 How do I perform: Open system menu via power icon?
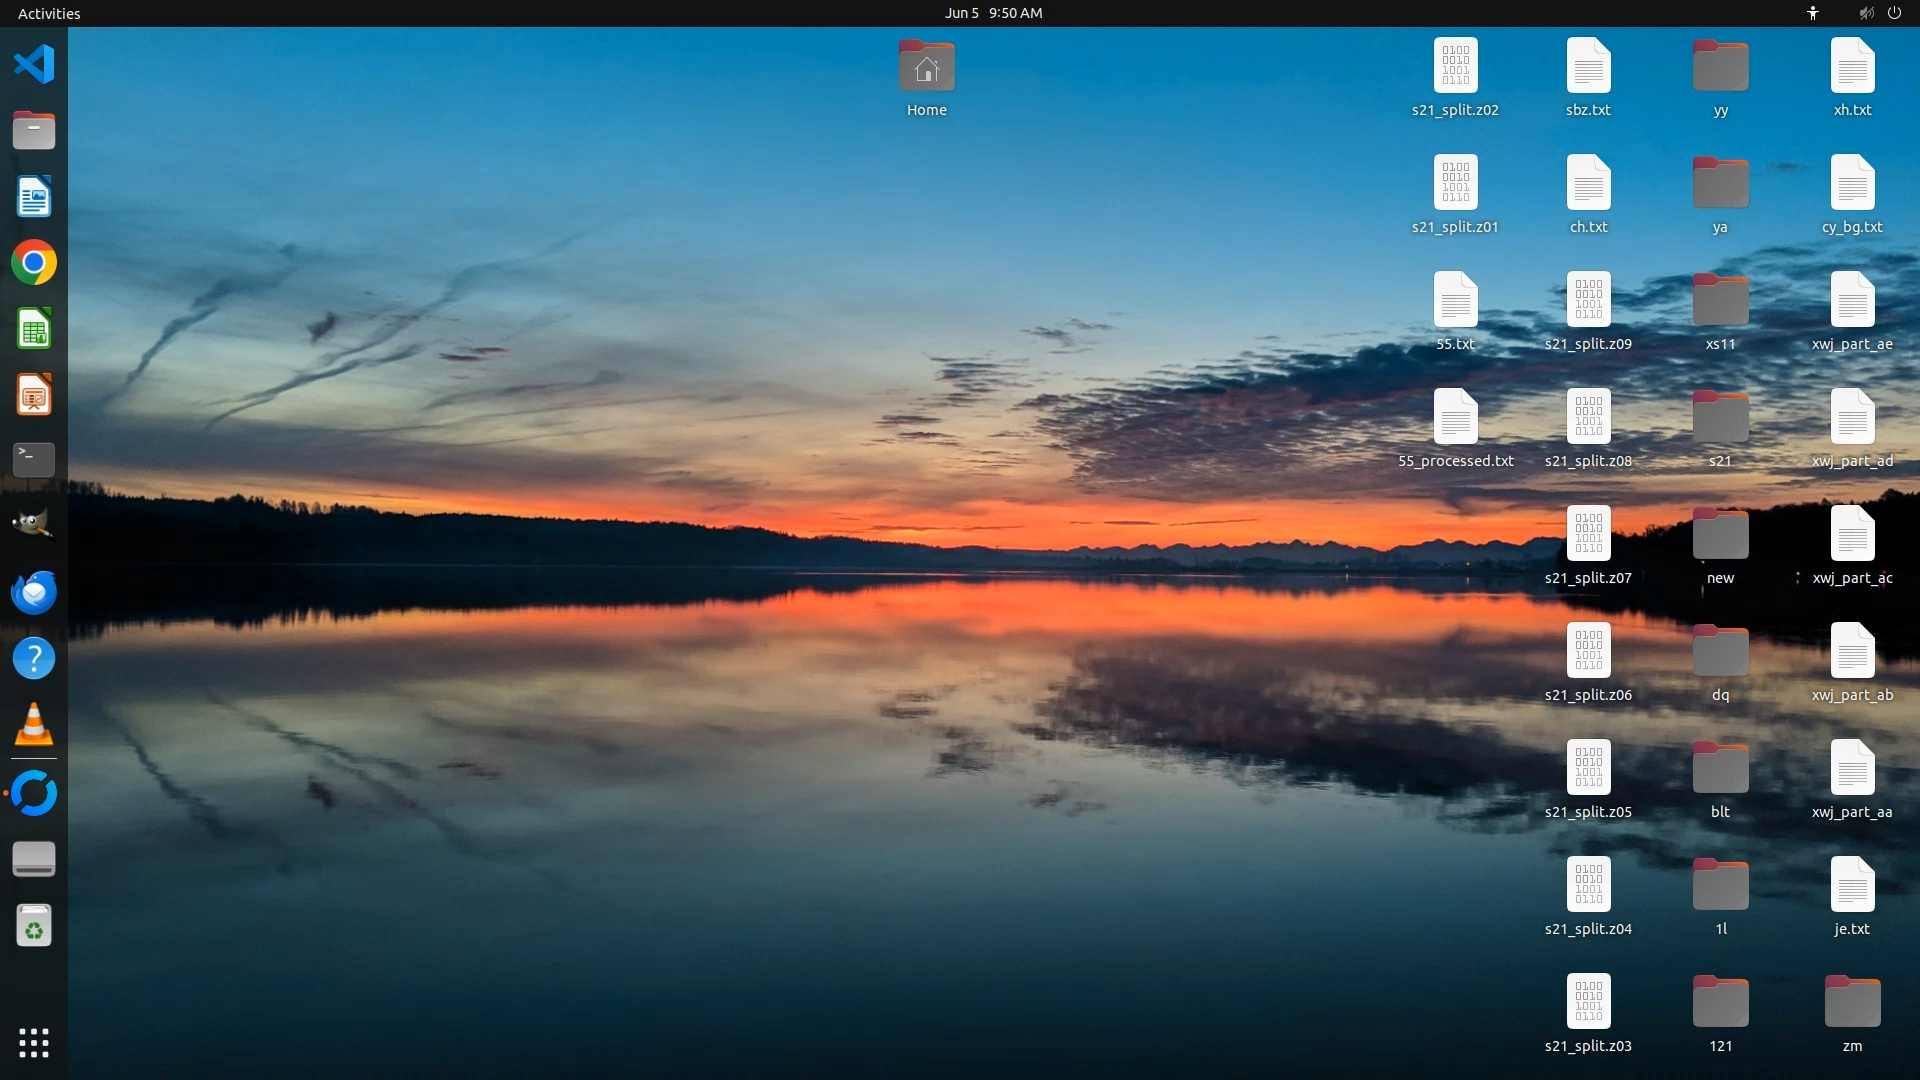(1894, 13)
